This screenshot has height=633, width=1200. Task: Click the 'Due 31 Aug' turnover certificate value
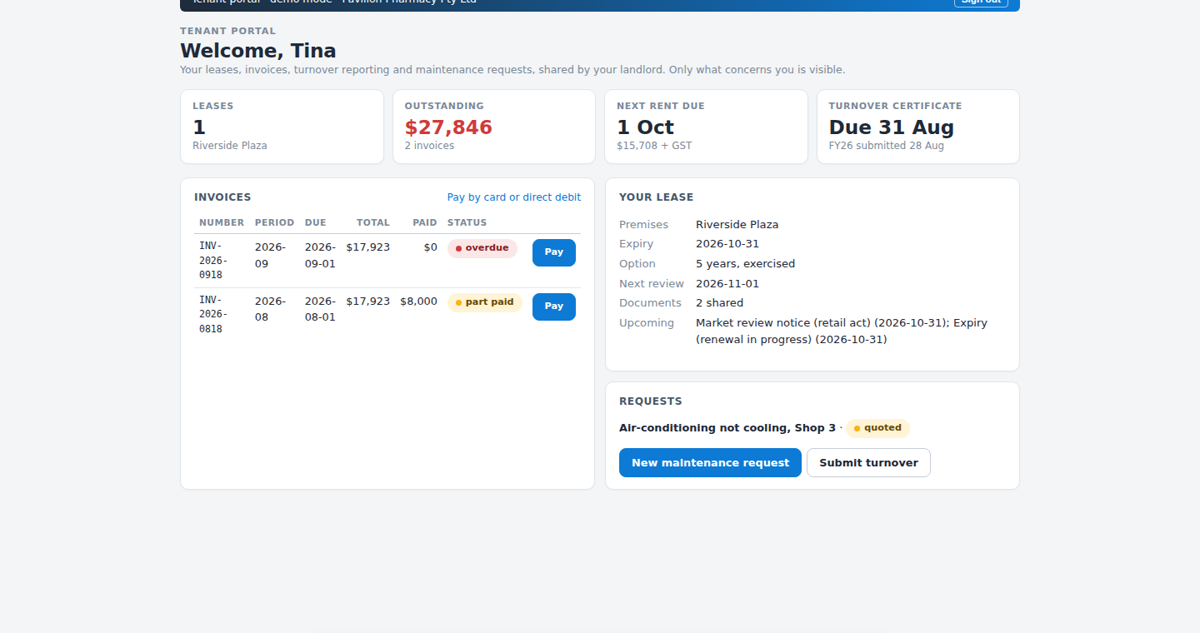pos(891,127)
